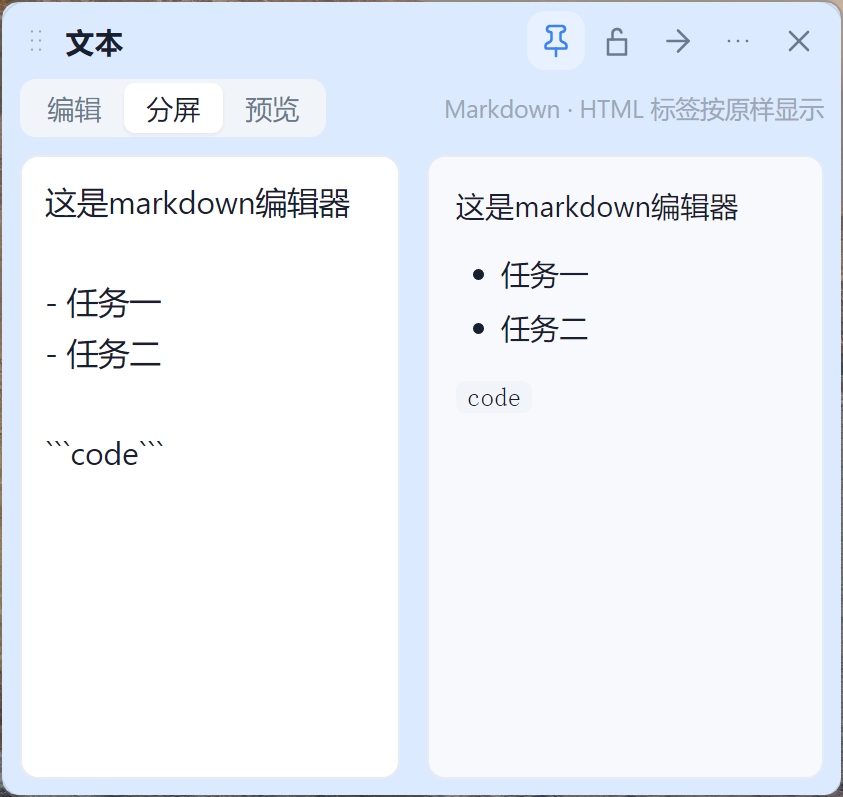
Task: Click bullet item 任务二 in the preview
Action: point(544,329)
